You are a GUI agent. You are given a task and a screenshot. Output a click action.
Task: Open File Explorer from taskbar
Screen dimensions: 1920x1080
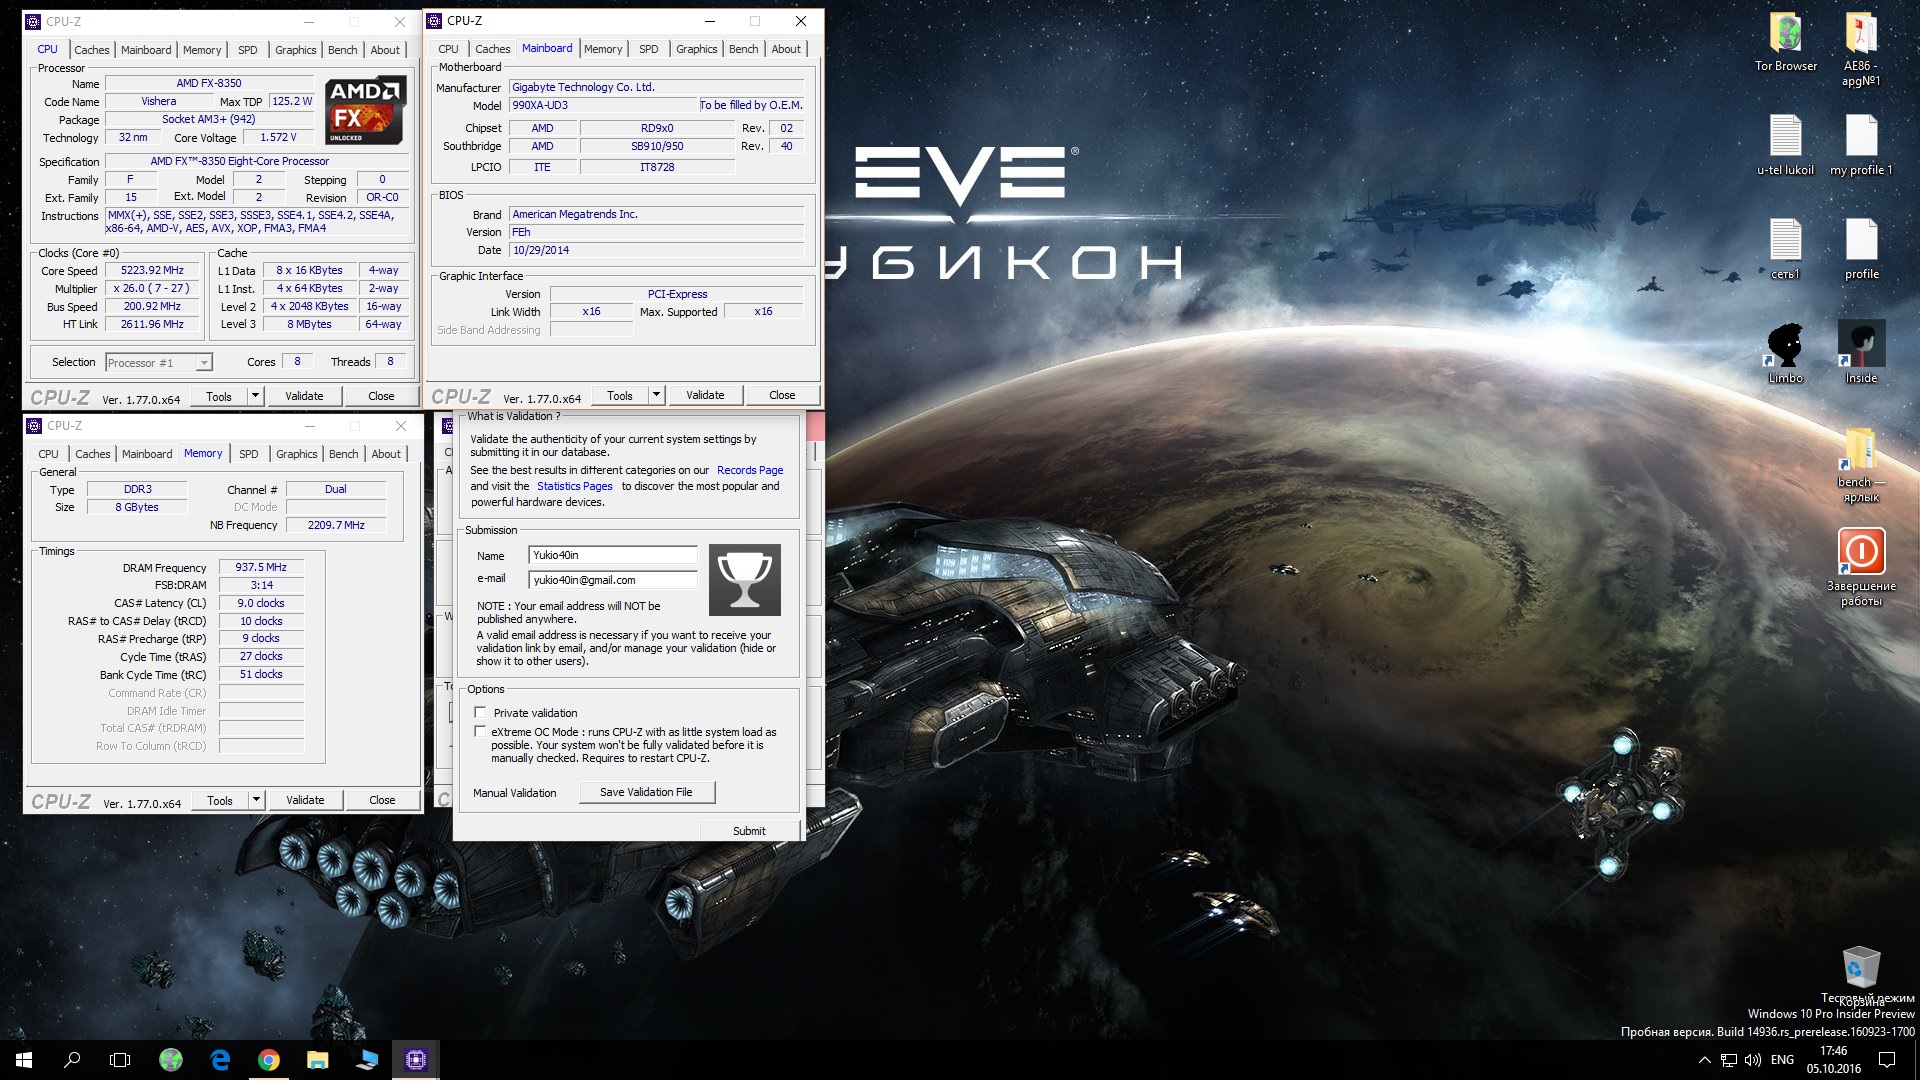pos(317,1060)
